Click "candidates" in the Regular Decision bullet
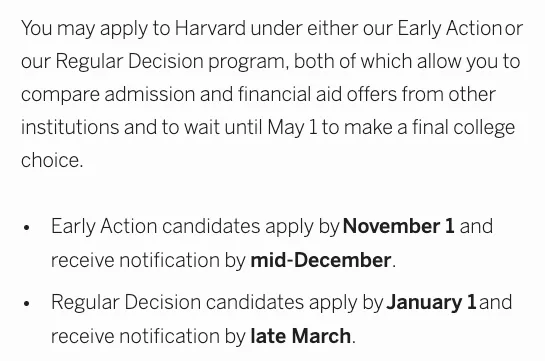 coord(255,302)
